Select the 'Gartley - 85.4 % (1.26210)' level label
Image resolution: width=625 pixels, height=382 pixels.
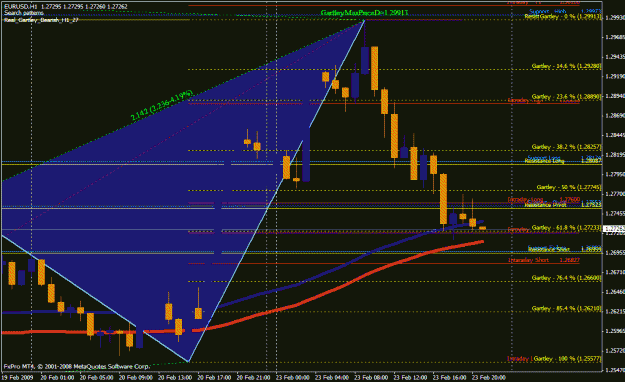coord(566,308)
